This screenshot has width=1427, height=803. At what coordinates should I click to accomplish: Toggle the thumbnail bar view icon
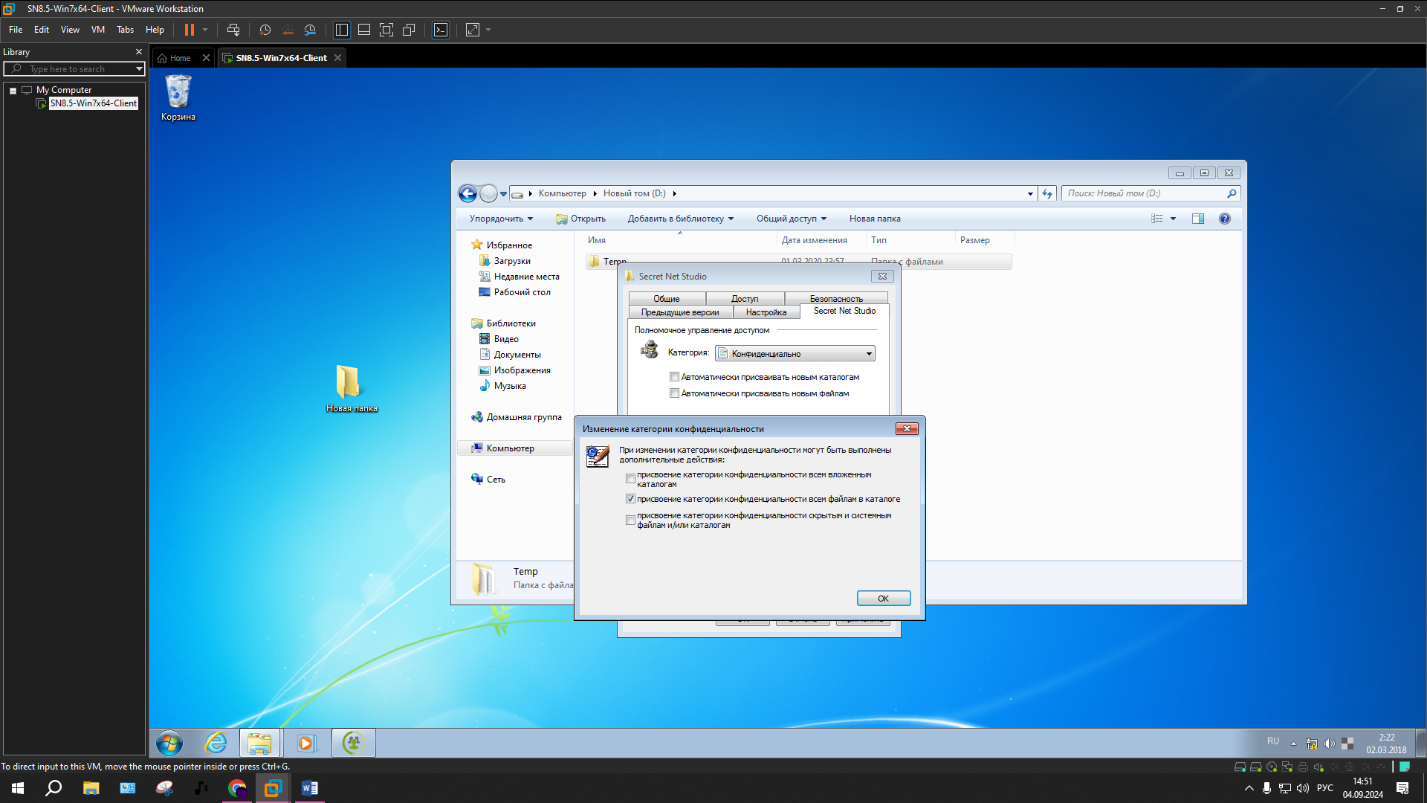coord(364,30)
